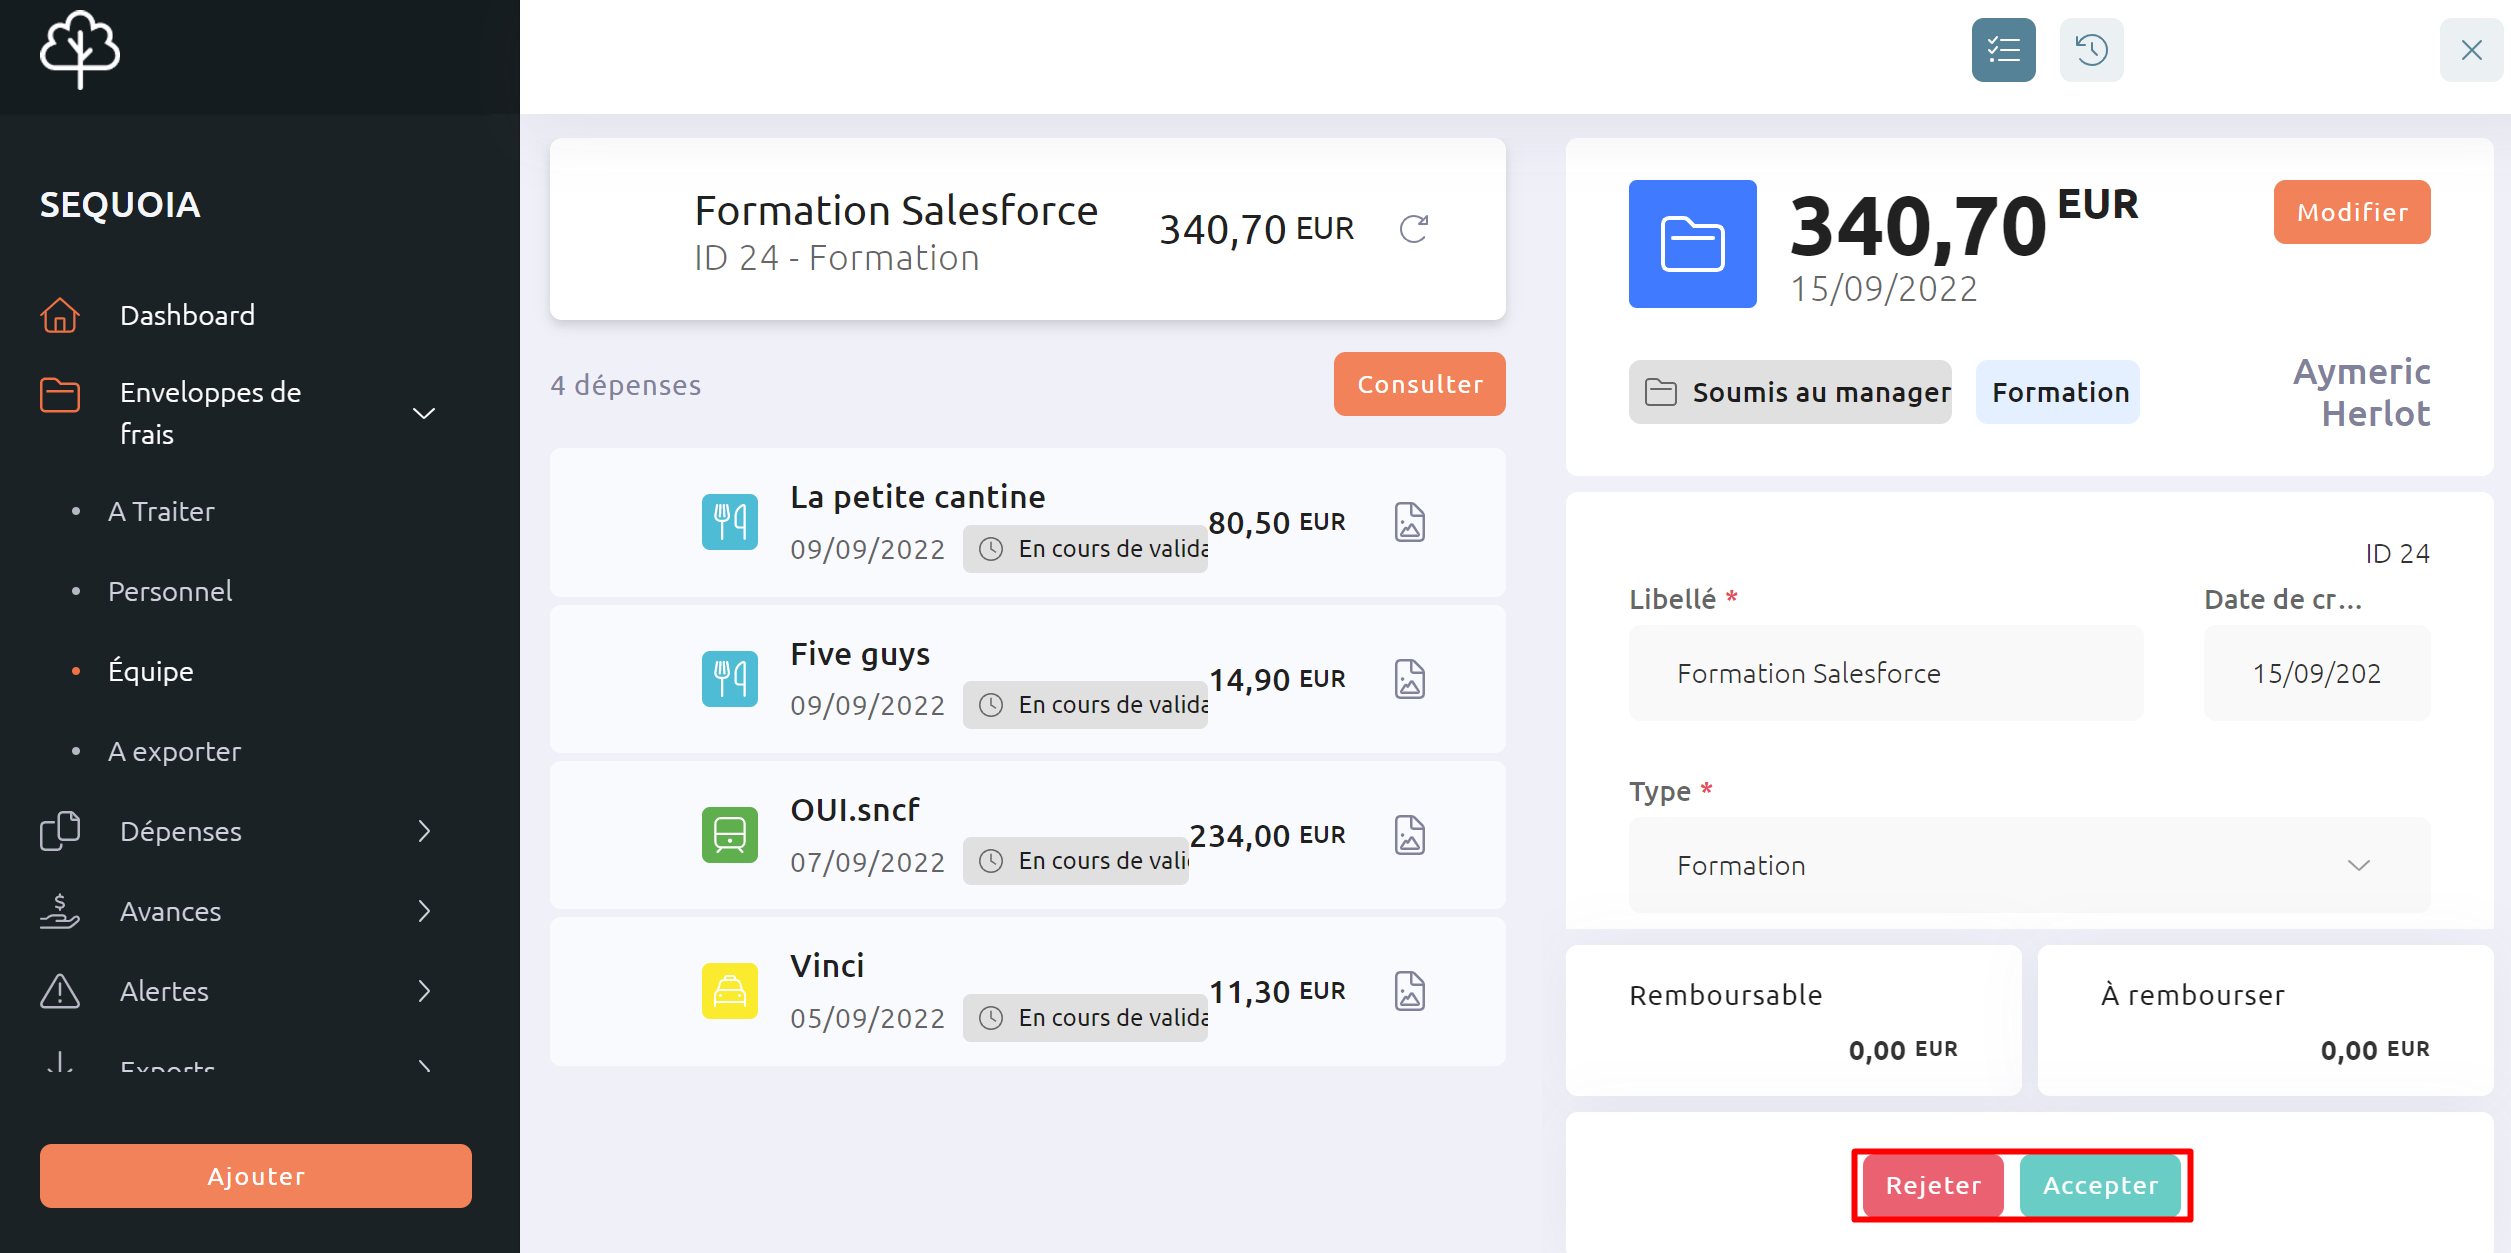The image size is (2511, 1253).
Task: Go to Dashboard
Action: tap(187, 315)
